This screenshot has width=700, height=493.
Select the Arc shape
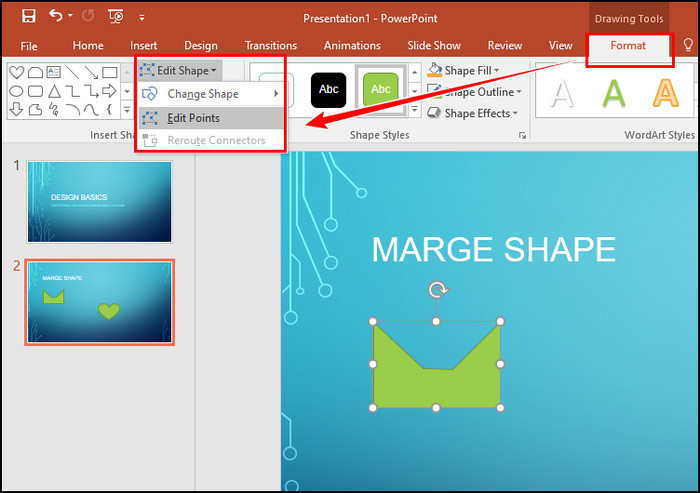pyautogui.click(x=72, y=109)
